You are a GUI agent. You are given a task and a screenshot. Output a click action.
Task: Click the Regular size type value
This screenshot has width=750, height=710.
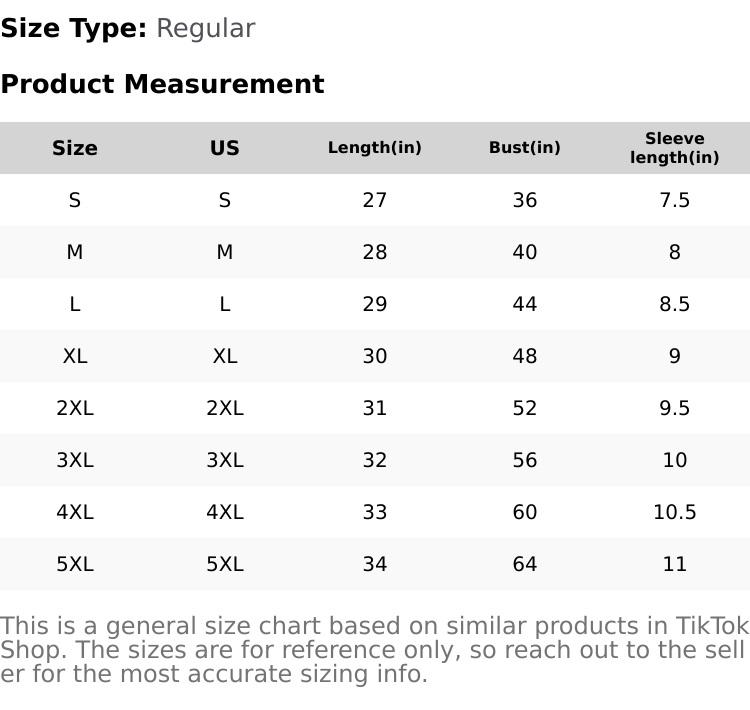(x=205, y=29)
